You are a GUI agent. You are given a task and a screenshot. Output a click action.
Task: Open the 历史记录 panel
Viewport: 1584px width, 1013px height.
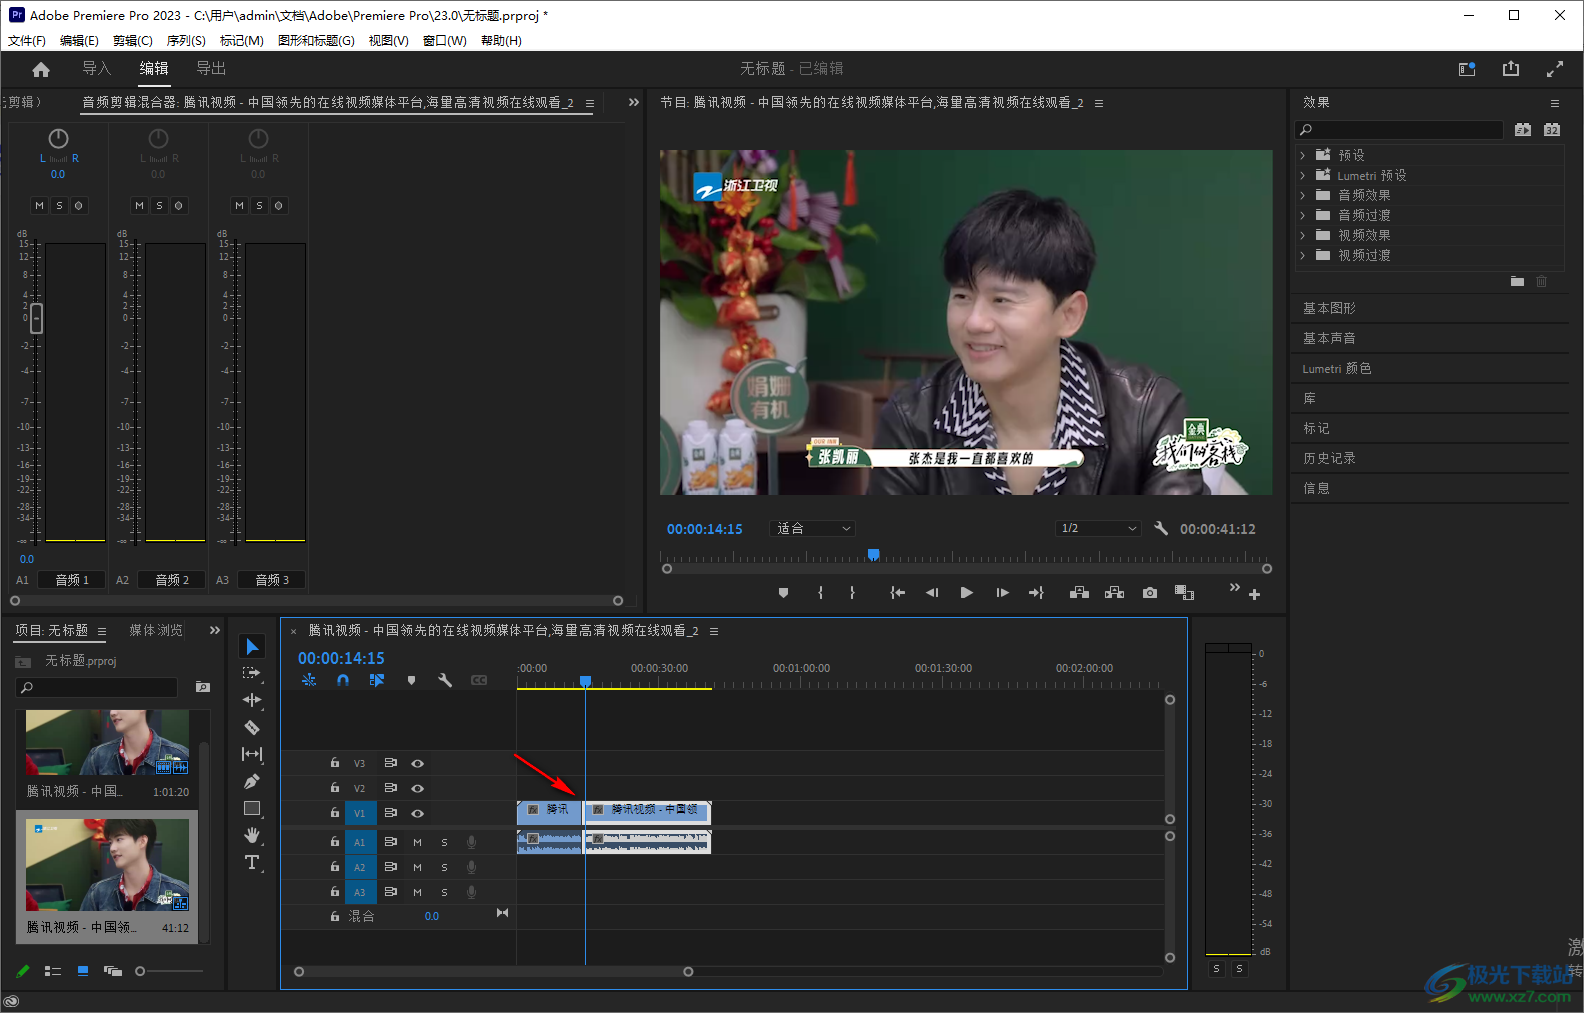click(1329, 458)
